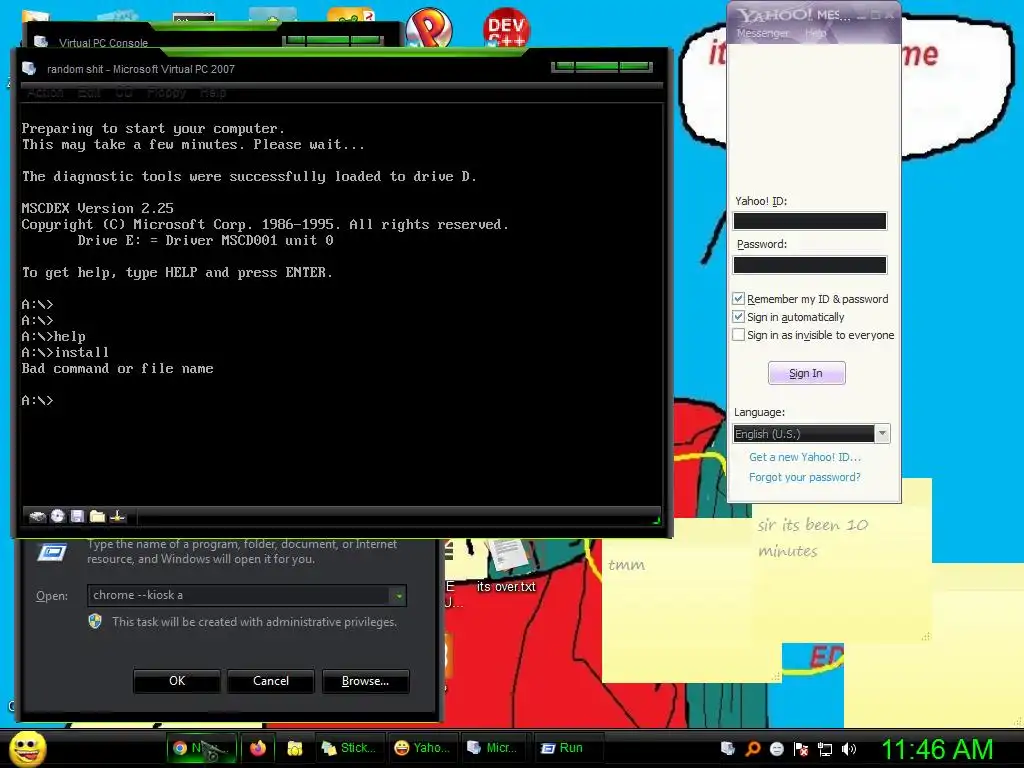This screenshot has height=768, width=1024.
Task: Click the sticky note saying 'sir its been 10 minutes'
Action: pyautogui.click(x=842, y=568)
